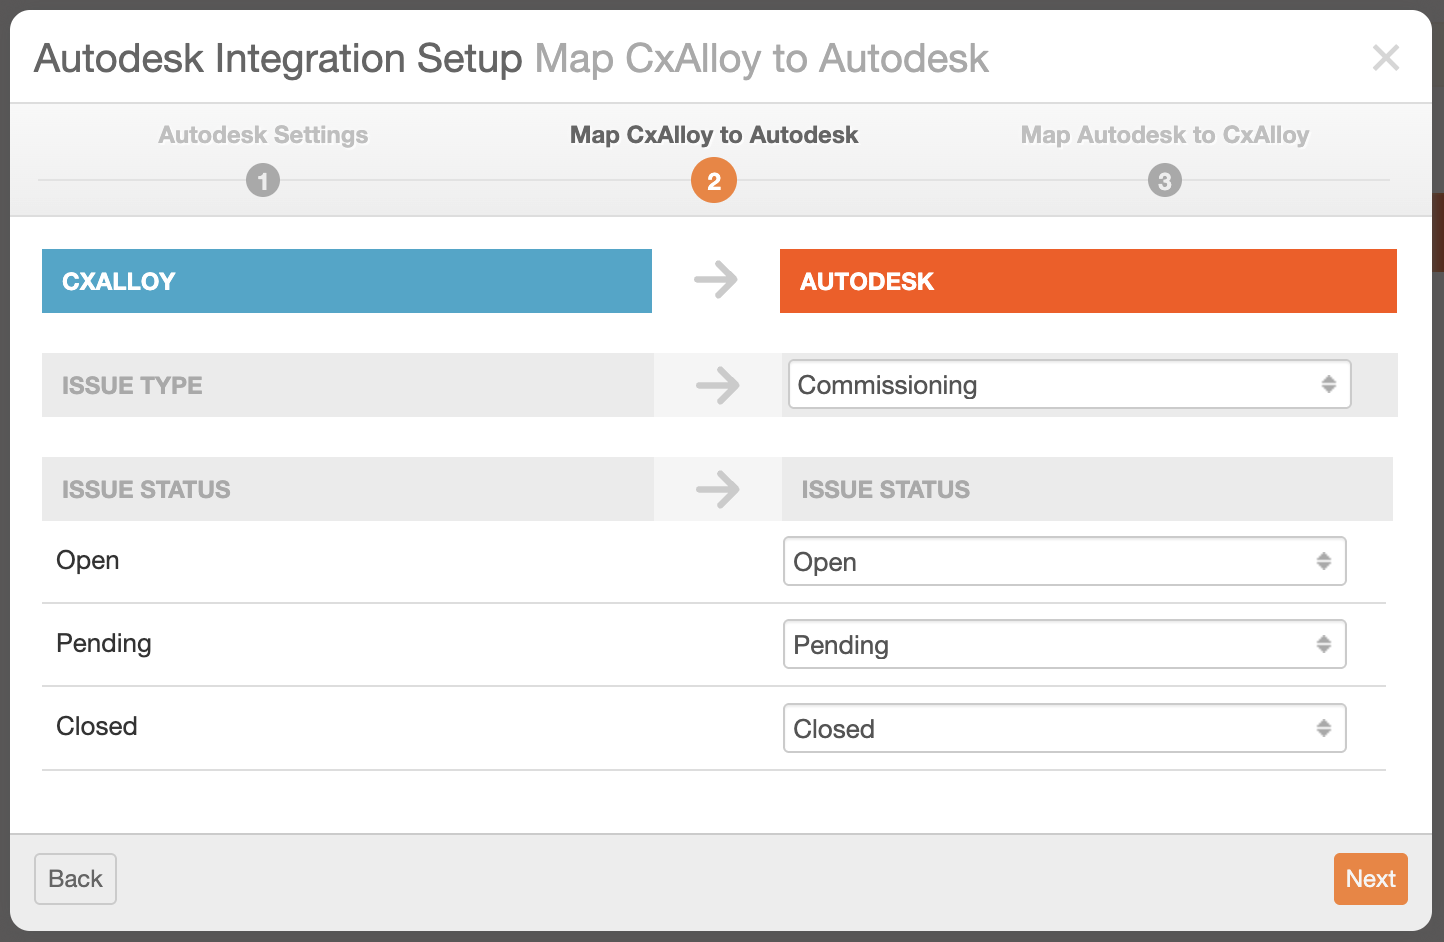This screenshot has height=942, width=1444.
Task: Click the Closed label in CxAlloy column
Action: tap(97, 726)
